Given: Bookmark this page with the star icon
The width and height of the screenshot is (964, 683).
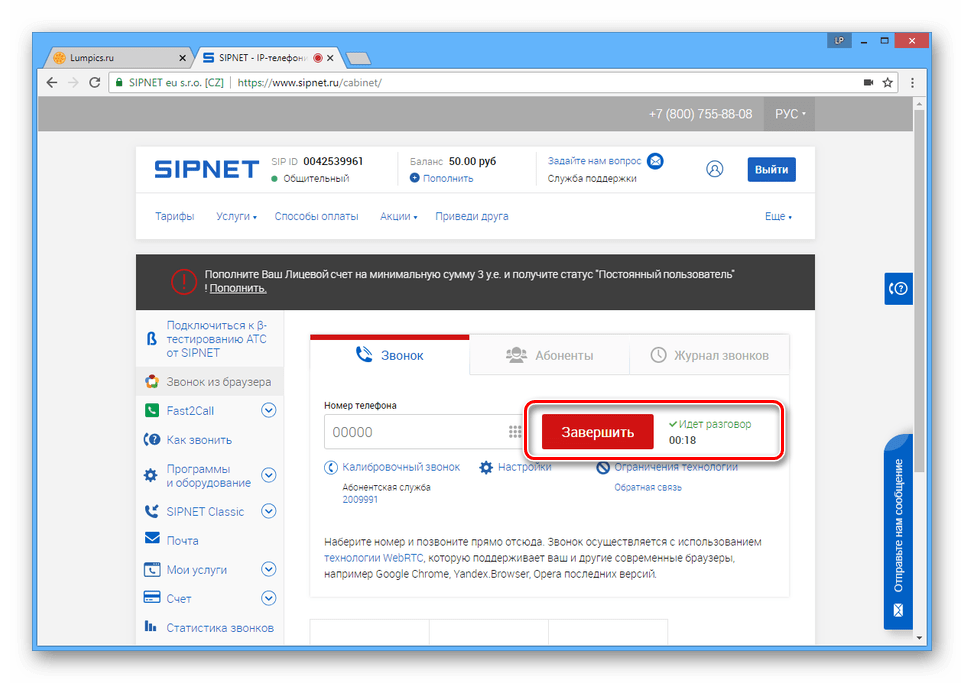Looking at the screenshot, I should 888,82.
